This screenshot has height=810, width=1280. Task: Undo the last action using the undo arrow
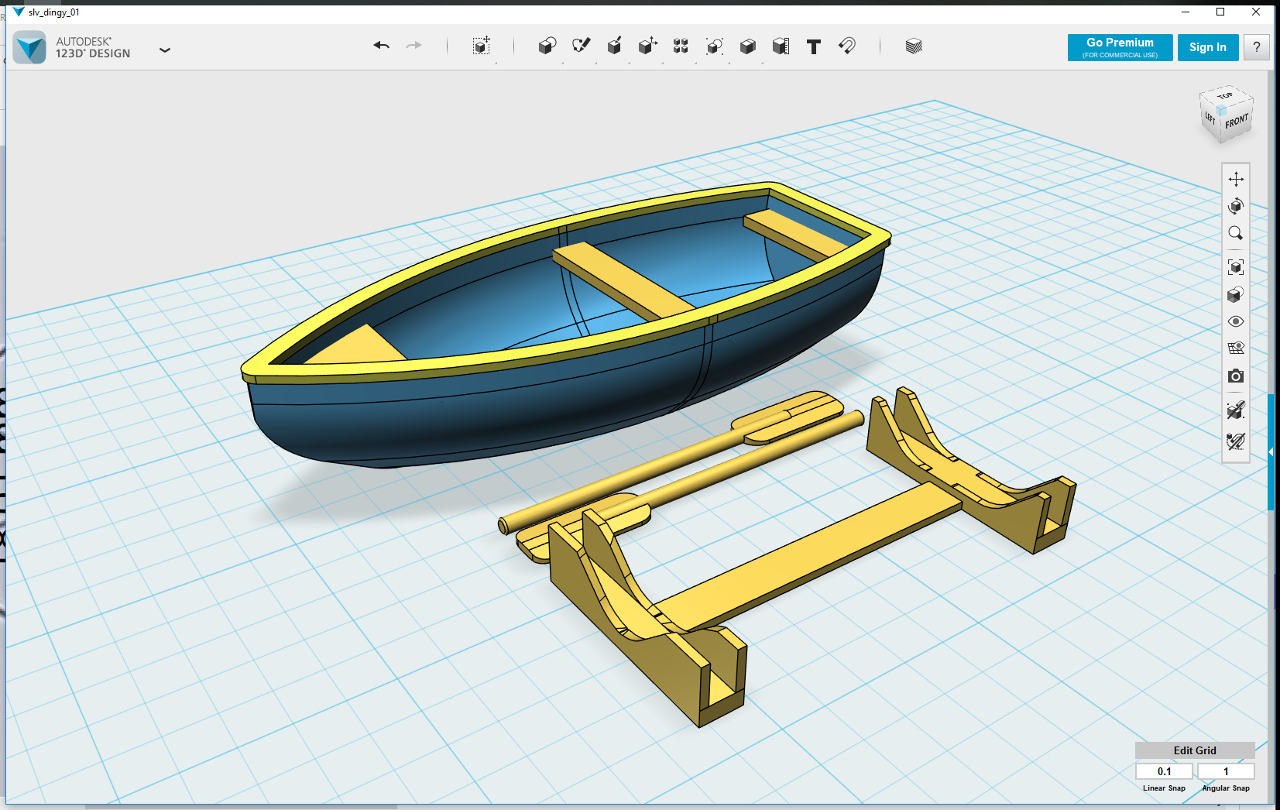point(381,46)
